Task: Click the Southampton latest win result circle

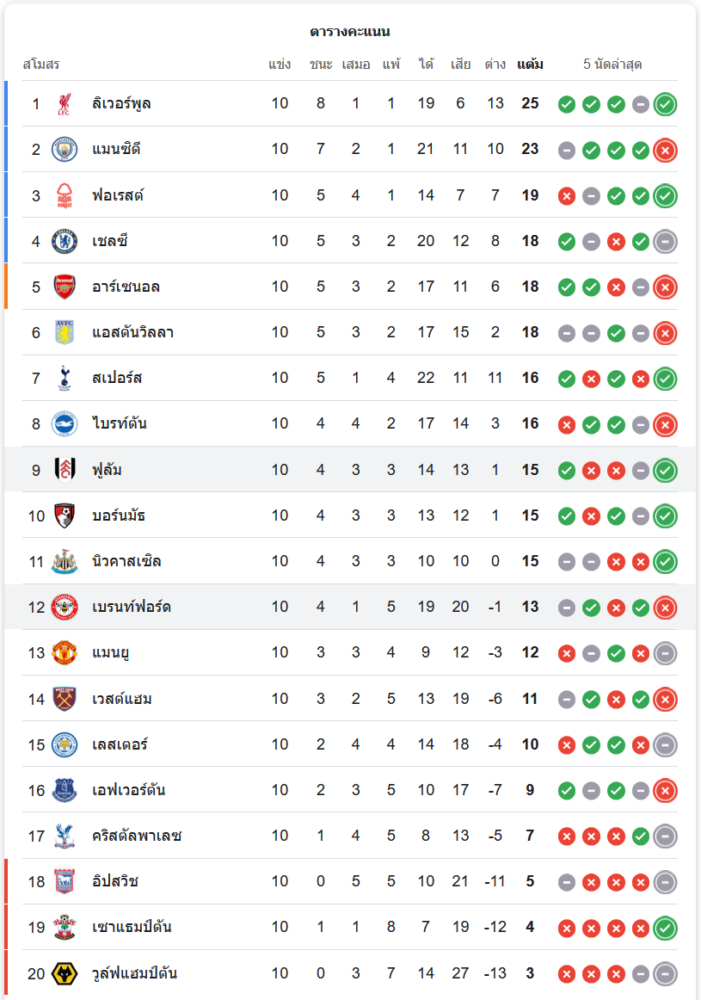Action: (x=665, y=928)
